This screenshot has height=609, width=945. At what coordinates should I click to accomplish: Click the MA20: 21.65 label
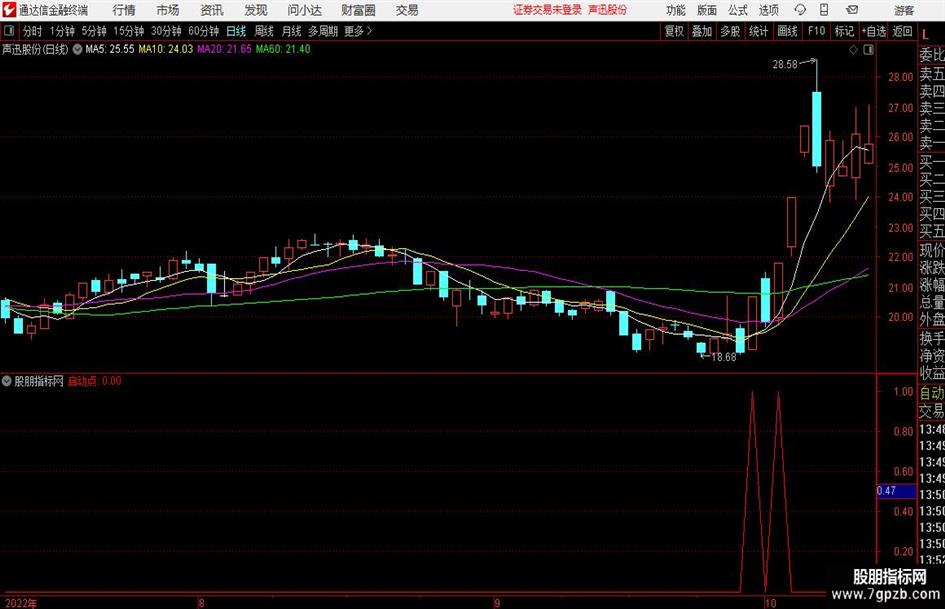[x=224, y=49]
